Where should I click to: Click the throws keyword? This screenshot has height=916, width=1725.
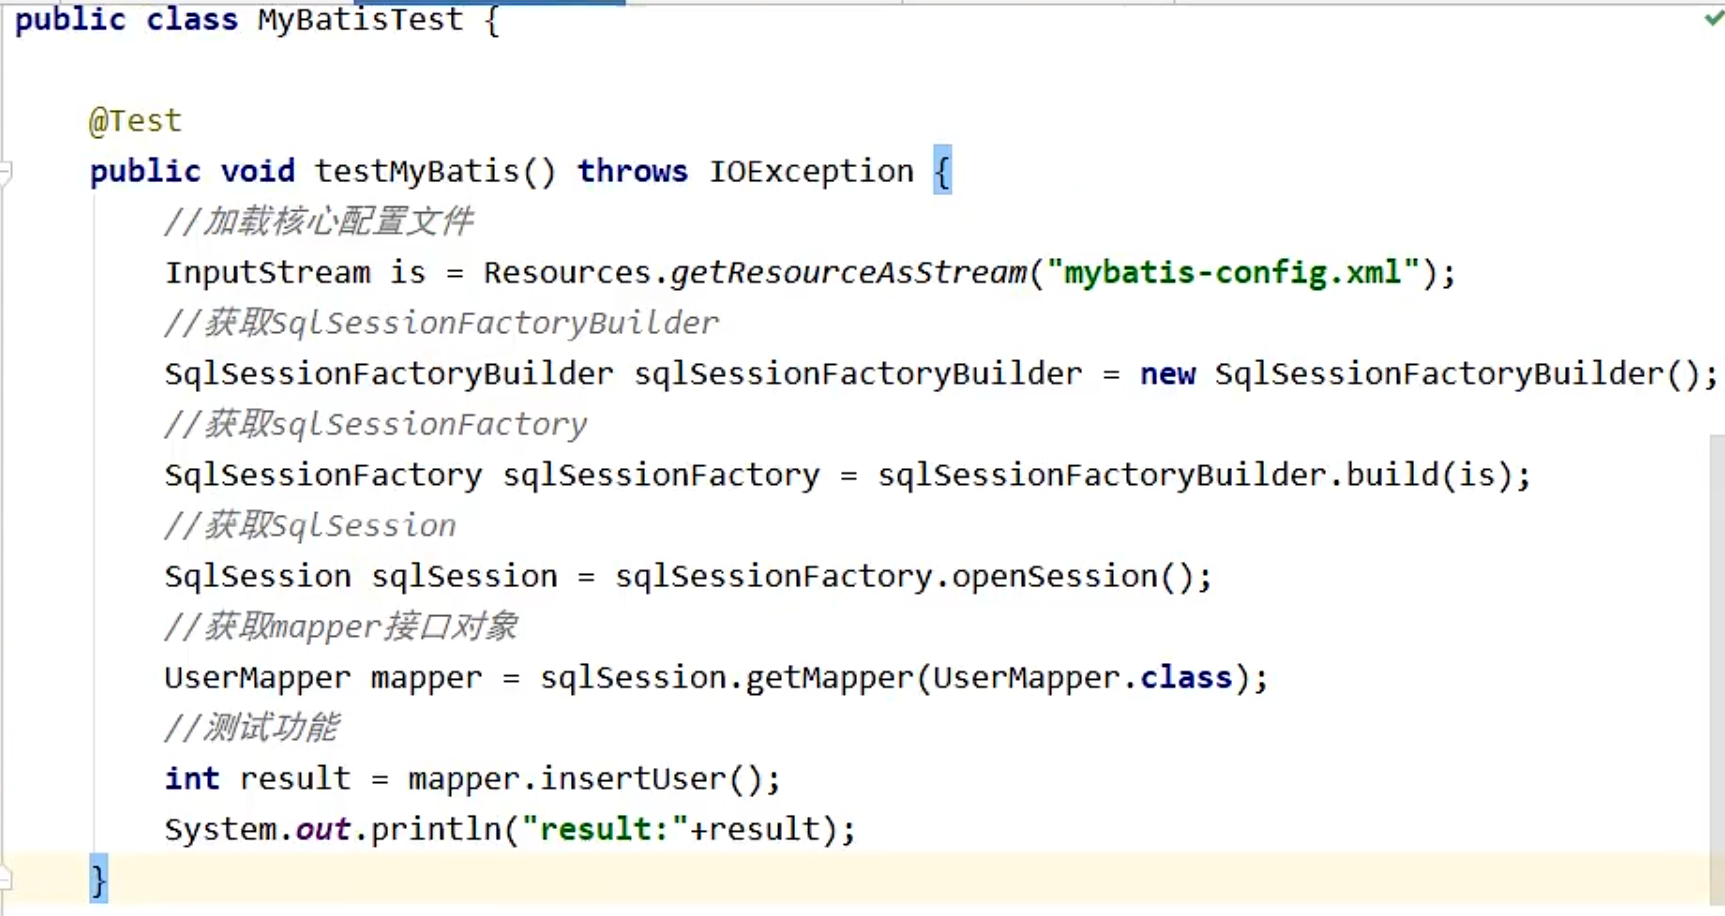point(632,172)
